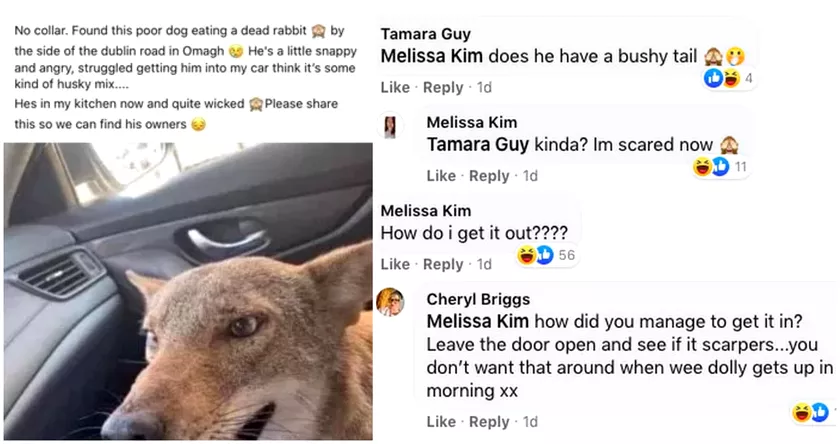The height and width of the screenshot is (444, 840).
Task: Like the 'How do i get it out????' comment
Action: (395, 264)
